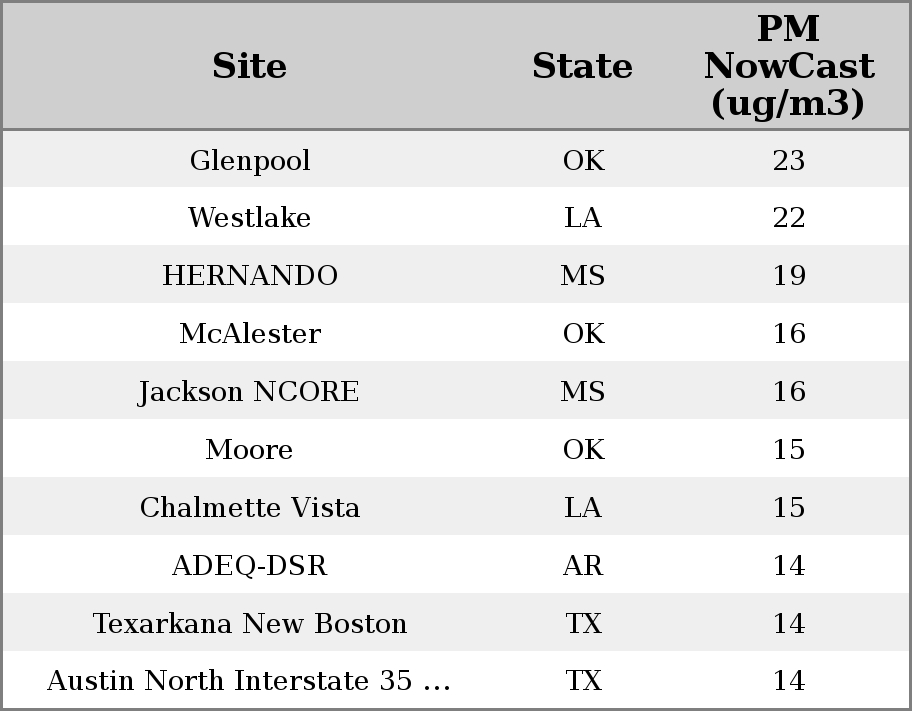Click the PM value 19 for HERNANDO
This screenshot has width=912, height=711.
789,276
